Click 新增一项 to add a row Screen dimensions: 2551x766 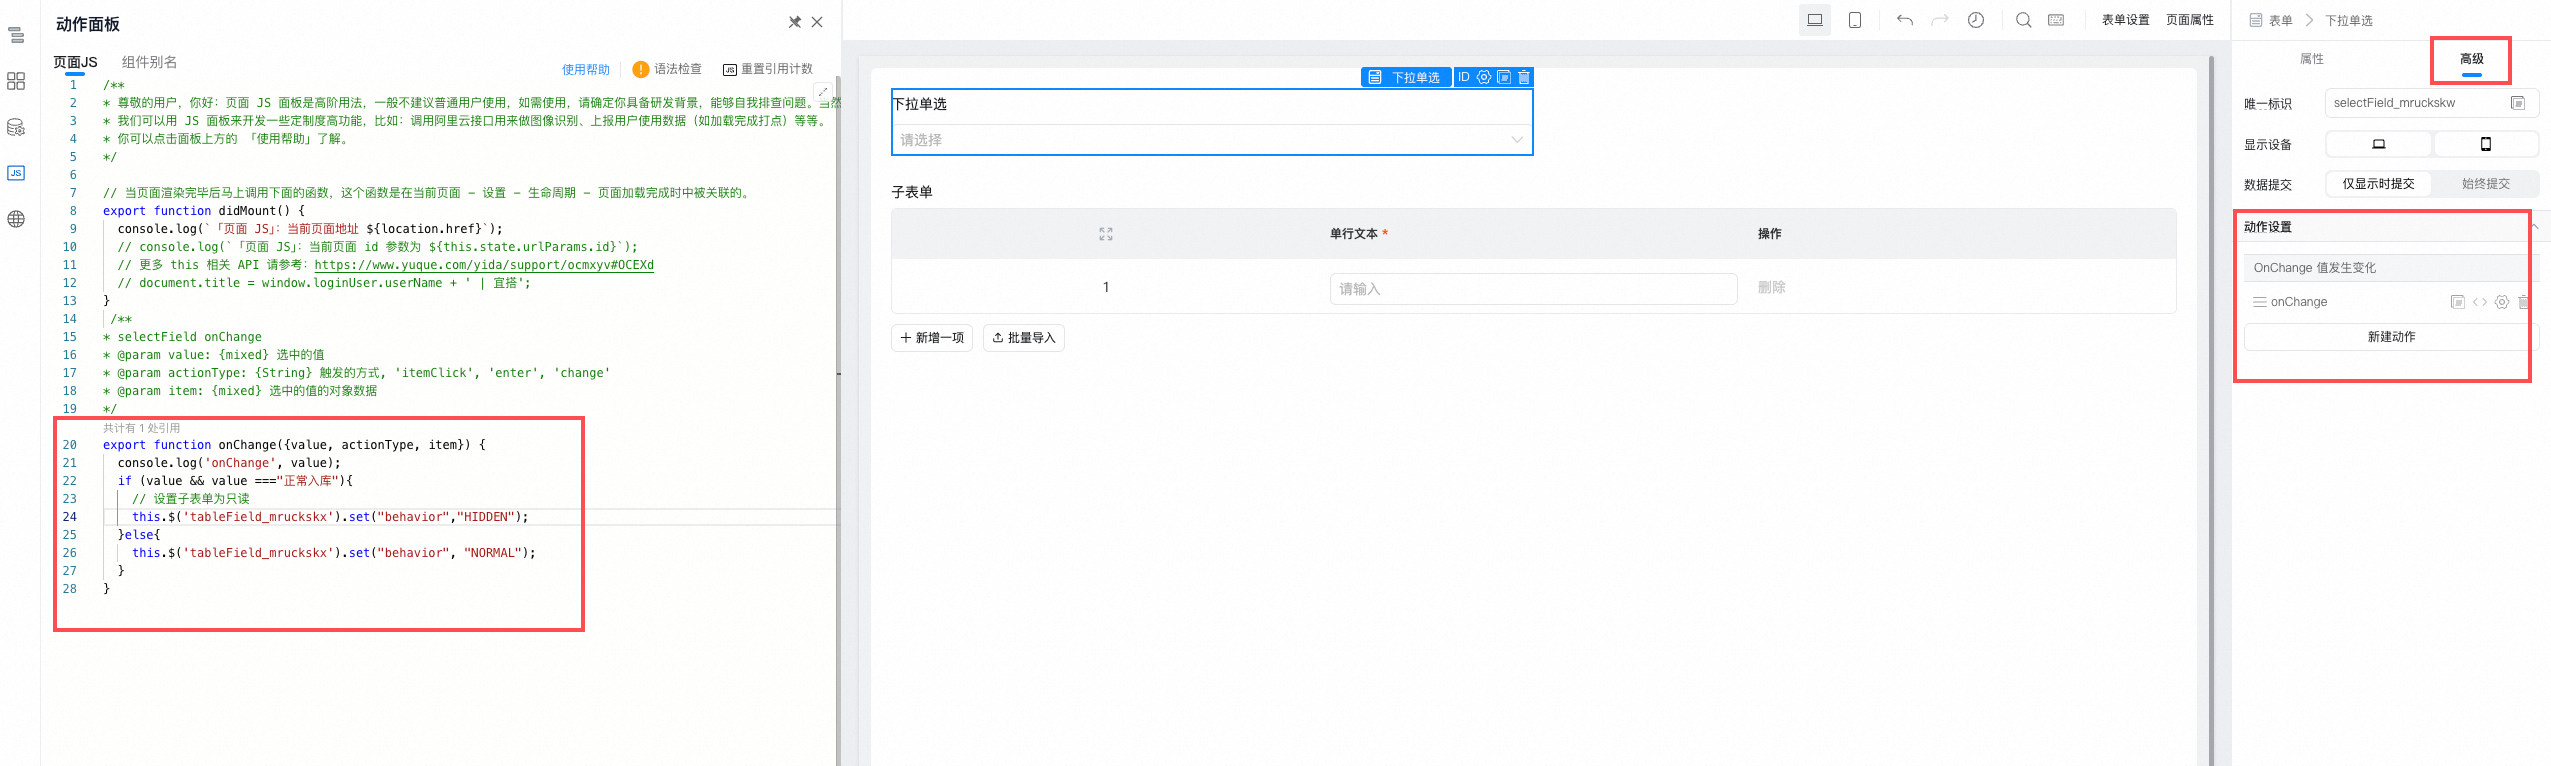(x=932, y=338)
